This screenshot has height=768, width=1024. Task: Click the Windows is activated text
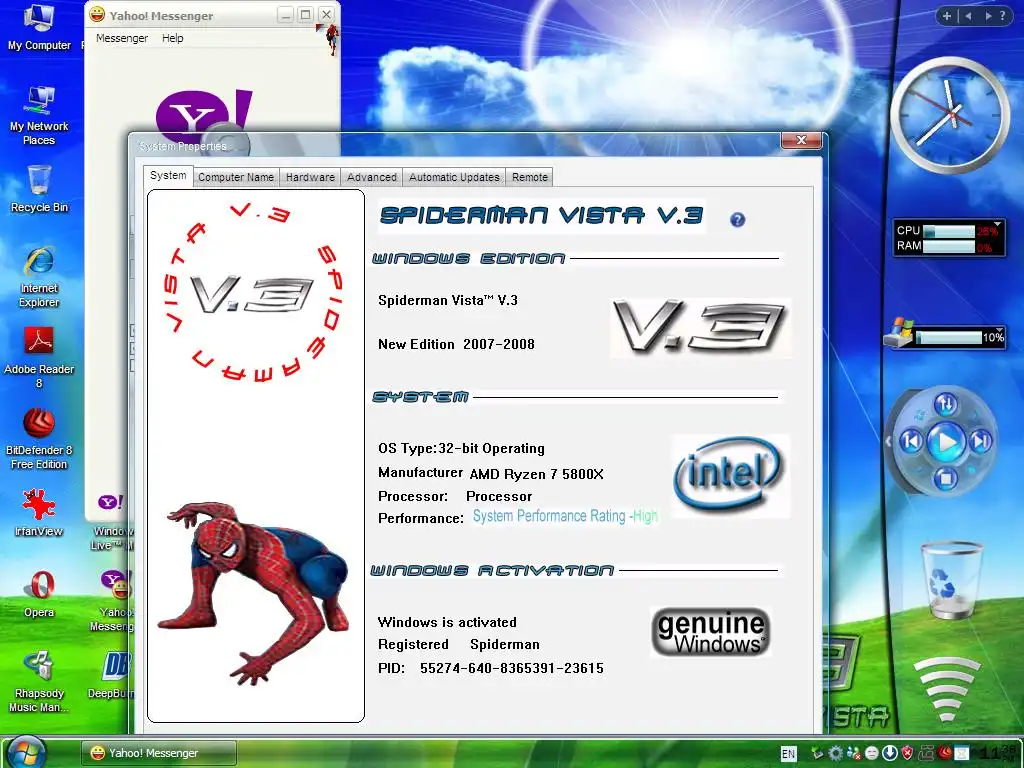pos(447,622)
